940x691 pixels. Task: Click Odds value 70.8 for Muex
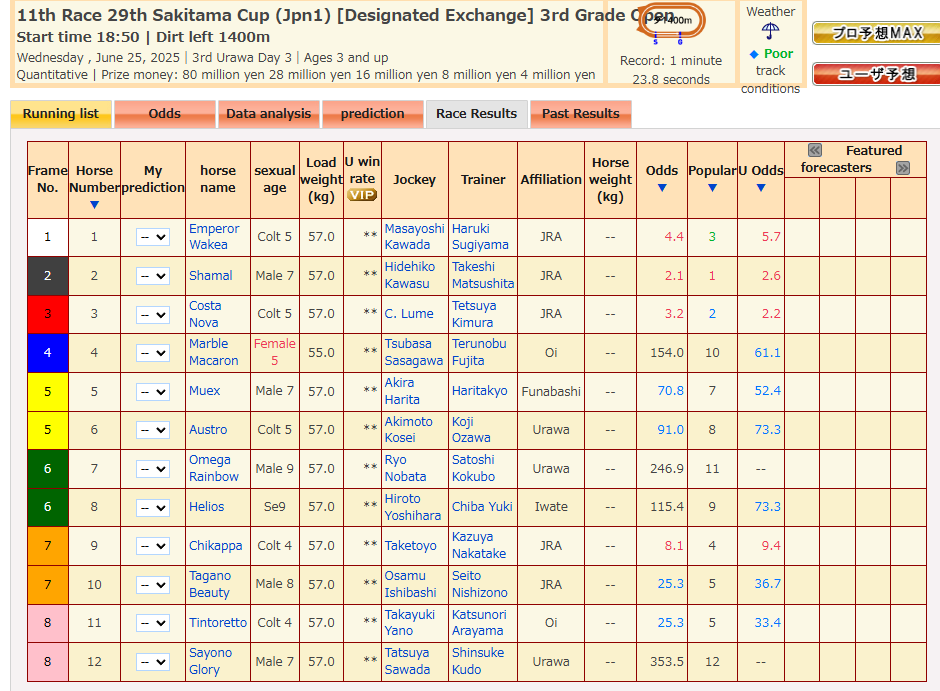(x=670, y=391)
